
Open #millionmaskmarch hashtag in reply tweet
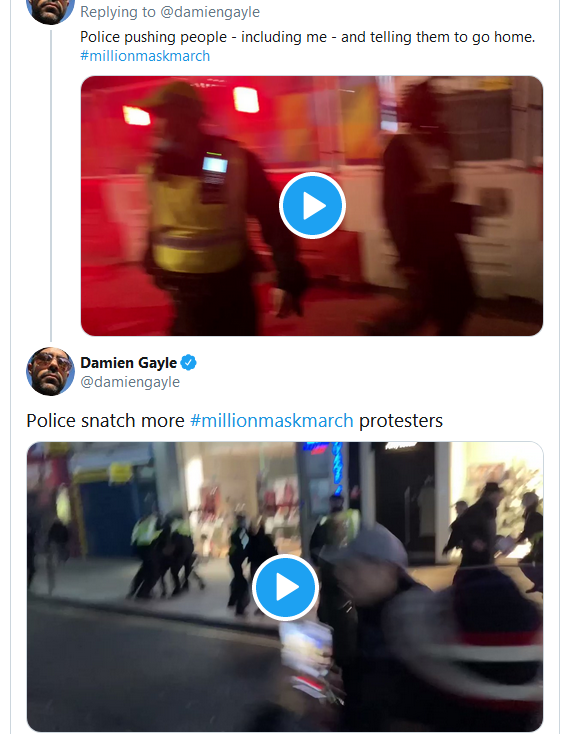[x=145, y=56]
